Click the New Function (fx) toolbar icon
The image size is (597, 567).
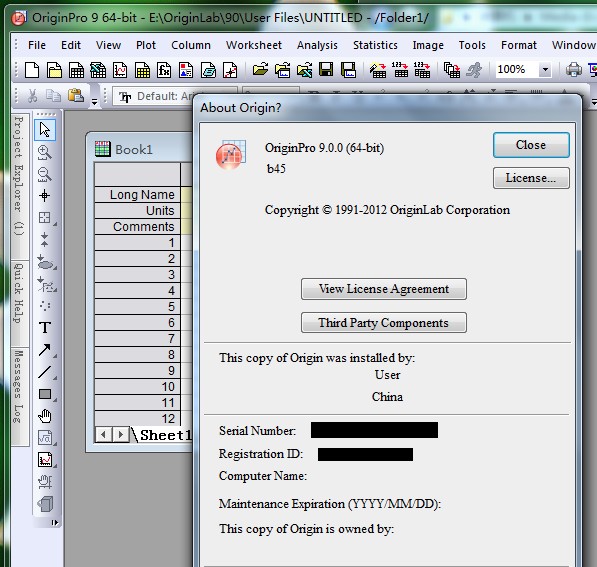tap(164, 70)
